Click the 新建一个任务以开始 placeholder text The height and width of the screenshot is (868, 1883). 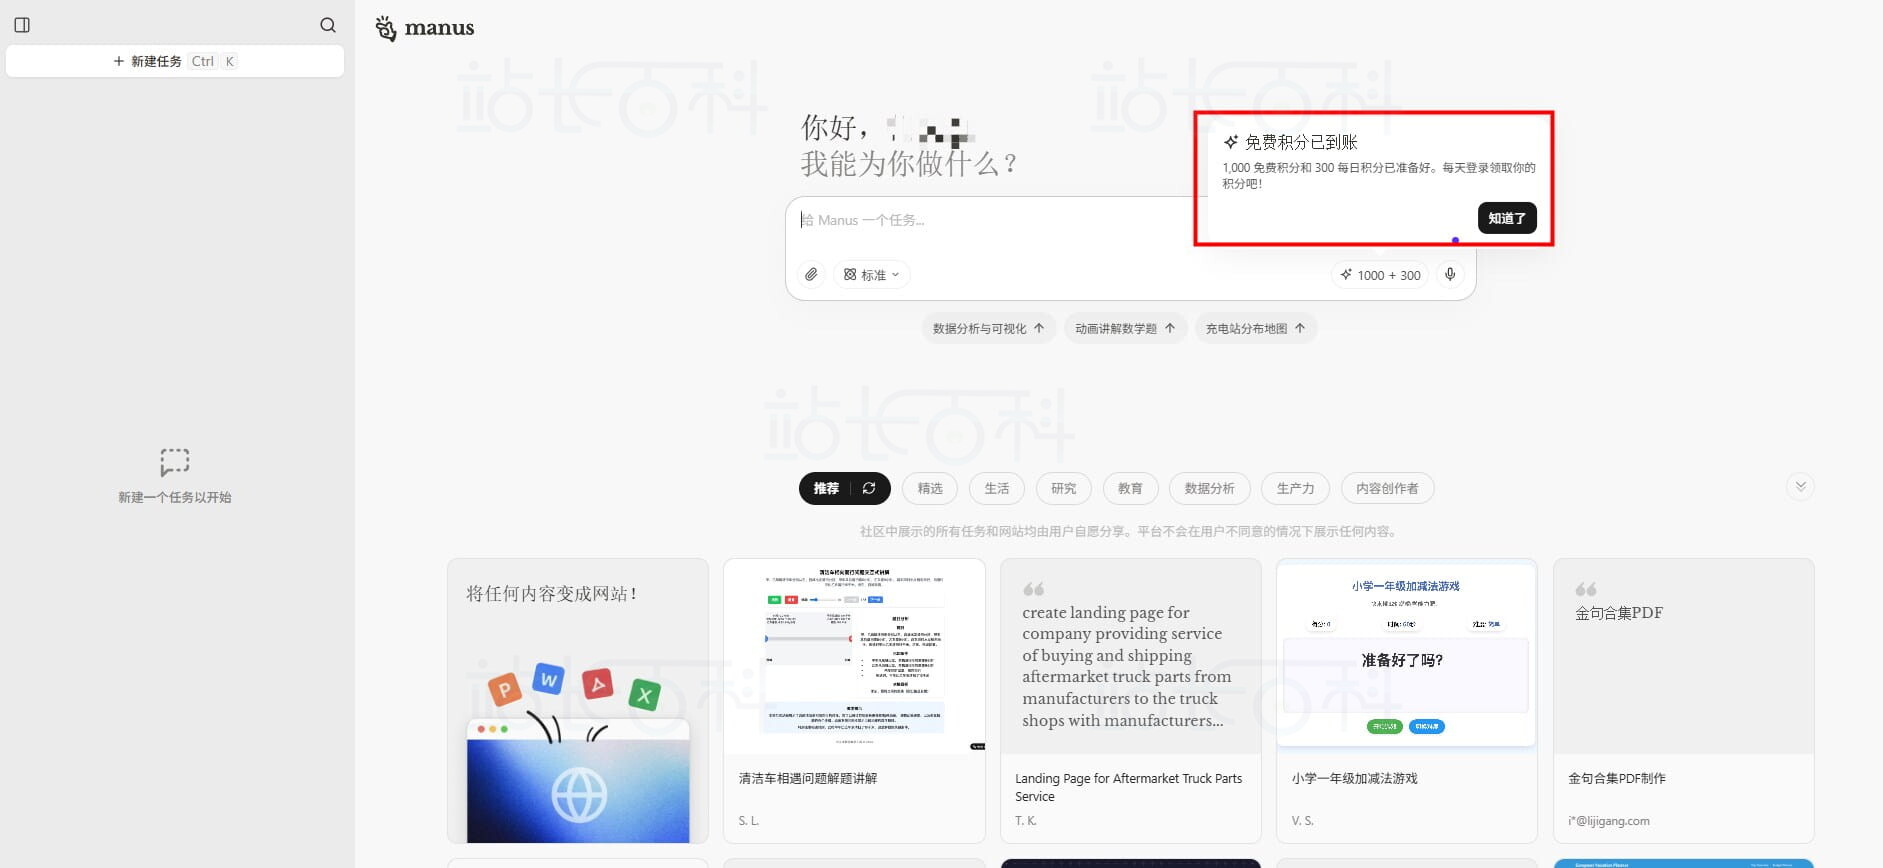[x=175, y=497]
